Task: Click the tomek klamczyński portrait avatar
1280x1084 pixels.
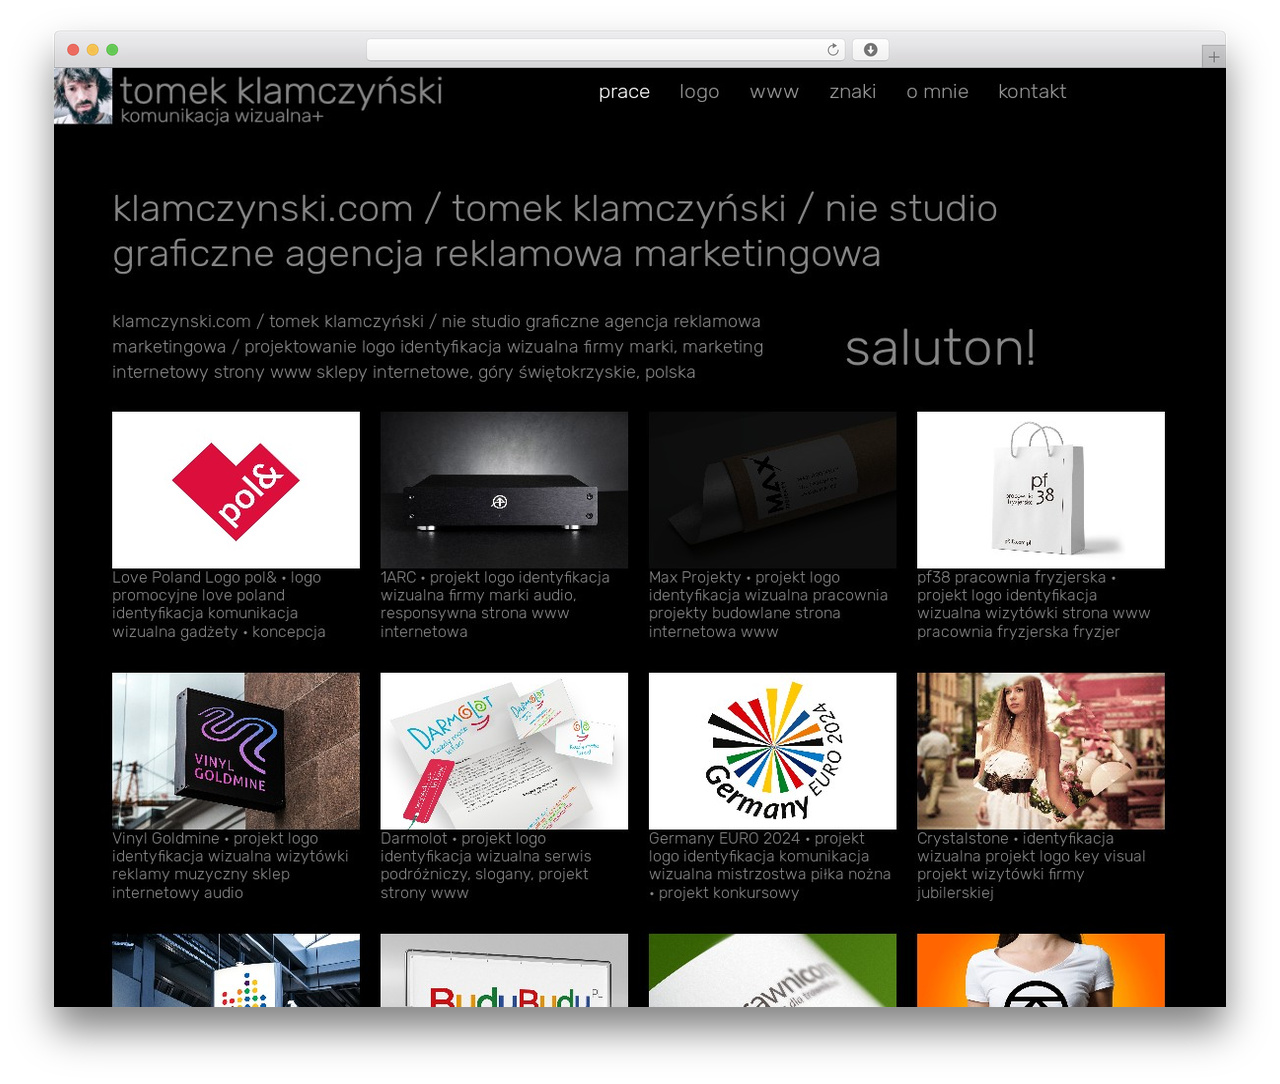Action: (x=83, y=96)
